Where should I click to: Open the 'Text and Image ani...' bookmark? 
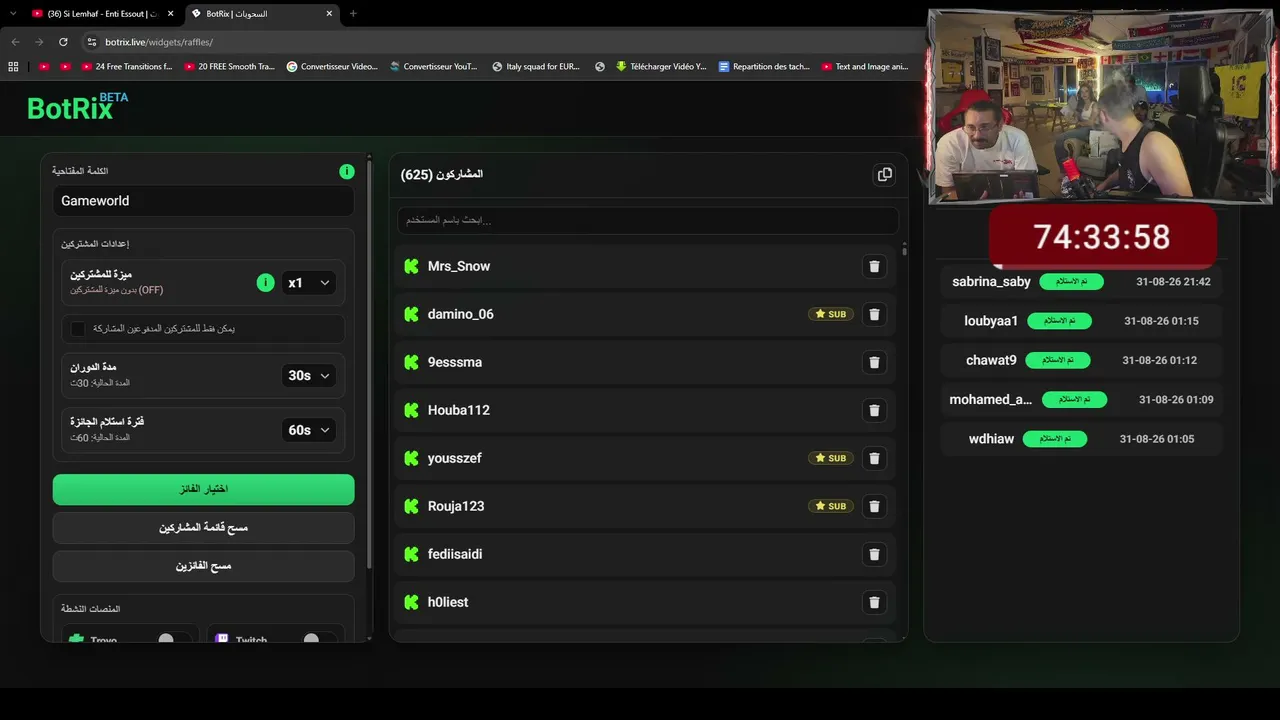point(865,67)
